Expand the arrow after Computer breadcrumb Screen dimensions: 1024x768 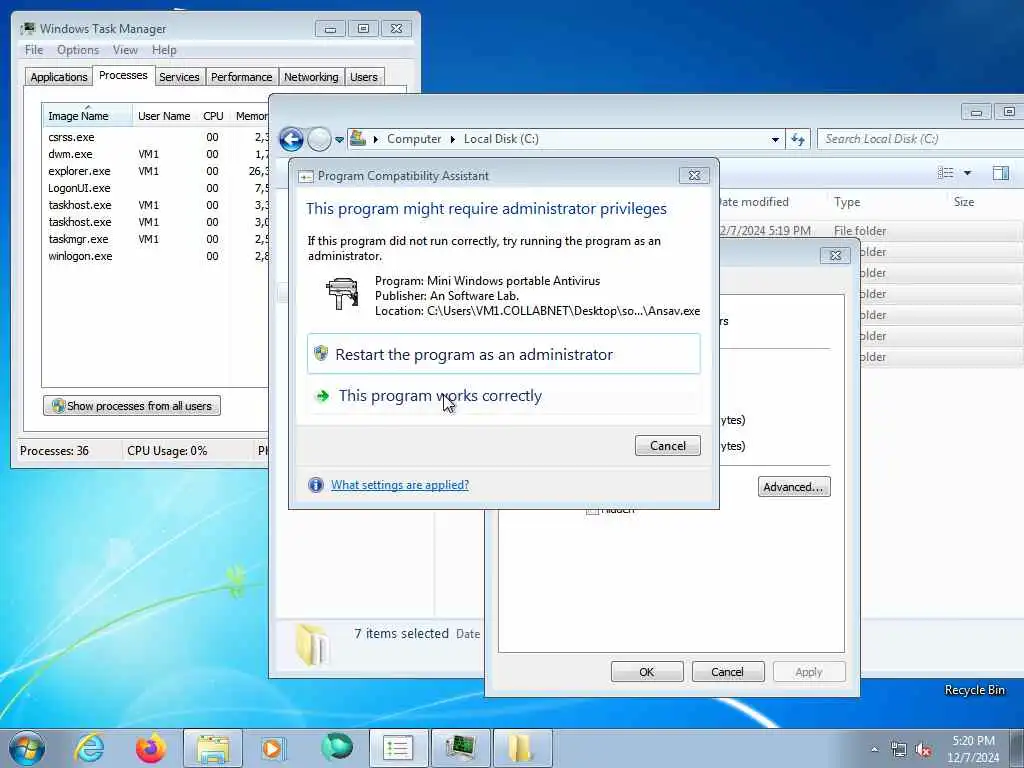pyautogui.click(x=452, y=139)
